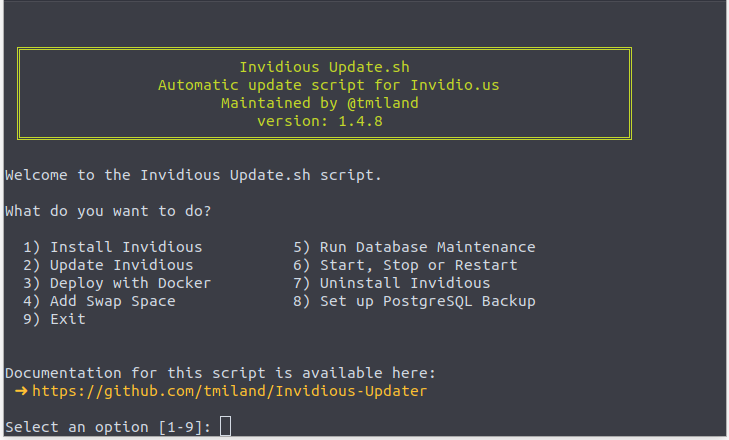This screenshot has height=440, width=729.
Task: Click 'Maintained by @tmiland' text
Action: point(320,103)
